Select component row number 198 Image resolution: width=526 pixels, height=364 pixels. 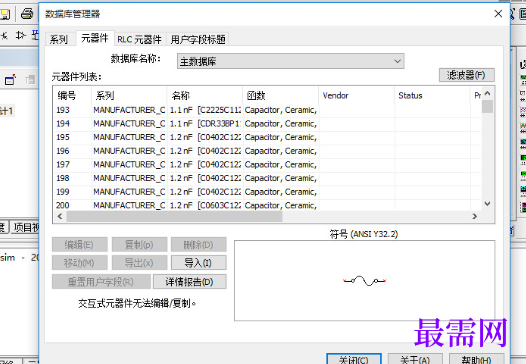point(267,178)
